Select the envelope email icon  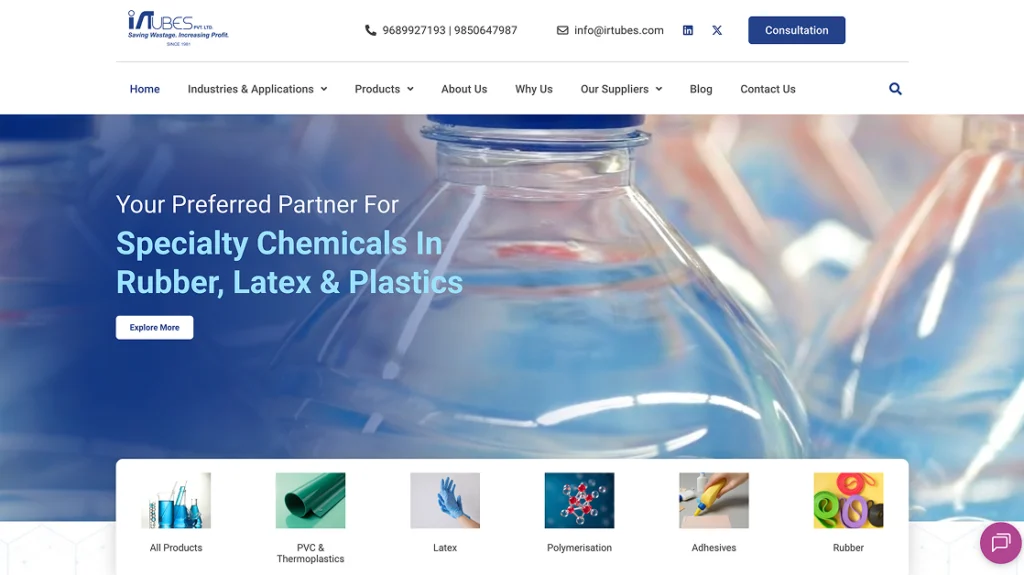point(562,30)
